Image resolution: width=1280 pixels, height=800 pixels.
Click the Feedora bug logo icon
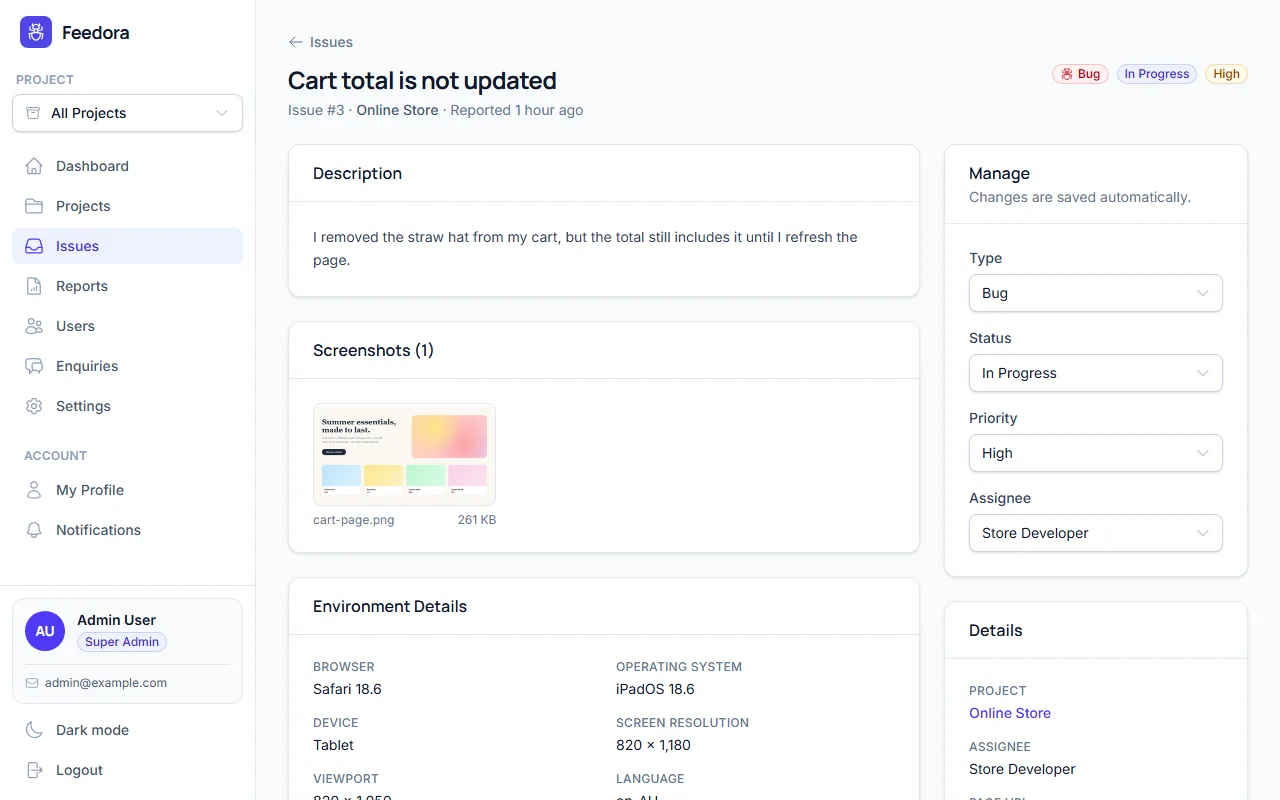(x=36, y=32)
